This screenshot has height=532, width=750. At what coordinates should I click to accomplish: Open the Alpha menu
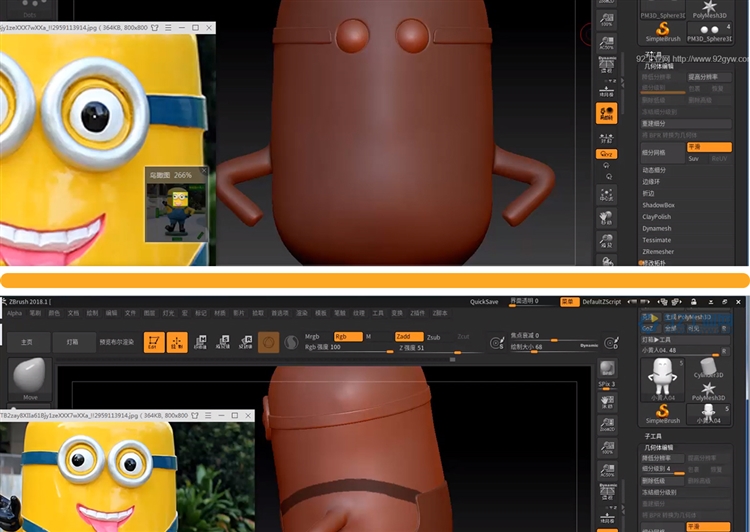point(14,313)
